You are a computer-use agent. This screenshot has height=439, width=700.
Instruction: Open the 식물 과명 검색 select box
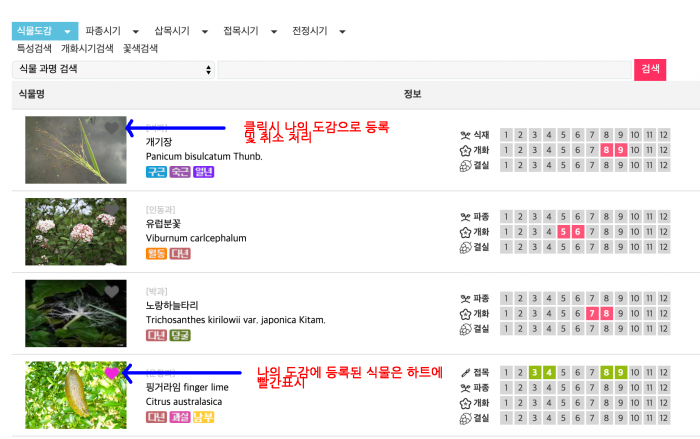coord(113,69)
